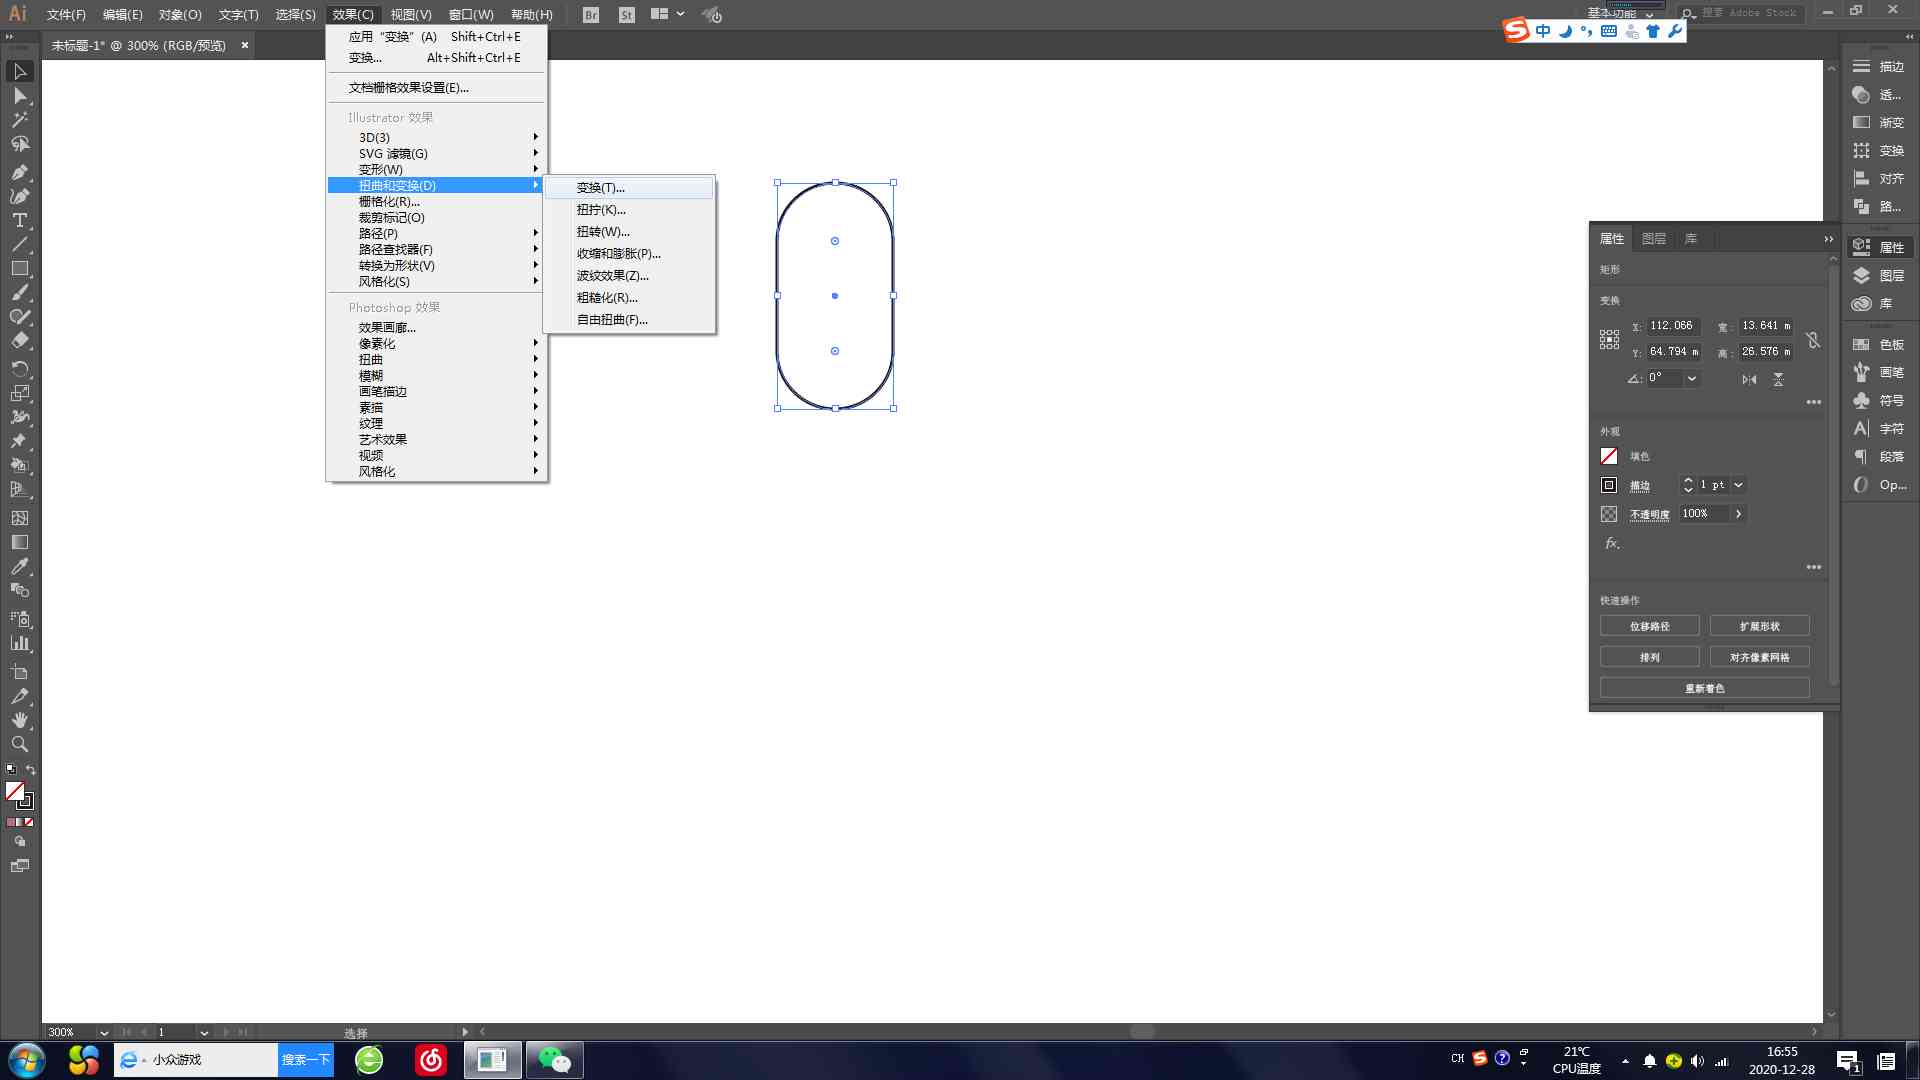The image size is (1920, 1080).
Task: Open the Paragraph (段落) panel icon
Action: click(1861, 456)
